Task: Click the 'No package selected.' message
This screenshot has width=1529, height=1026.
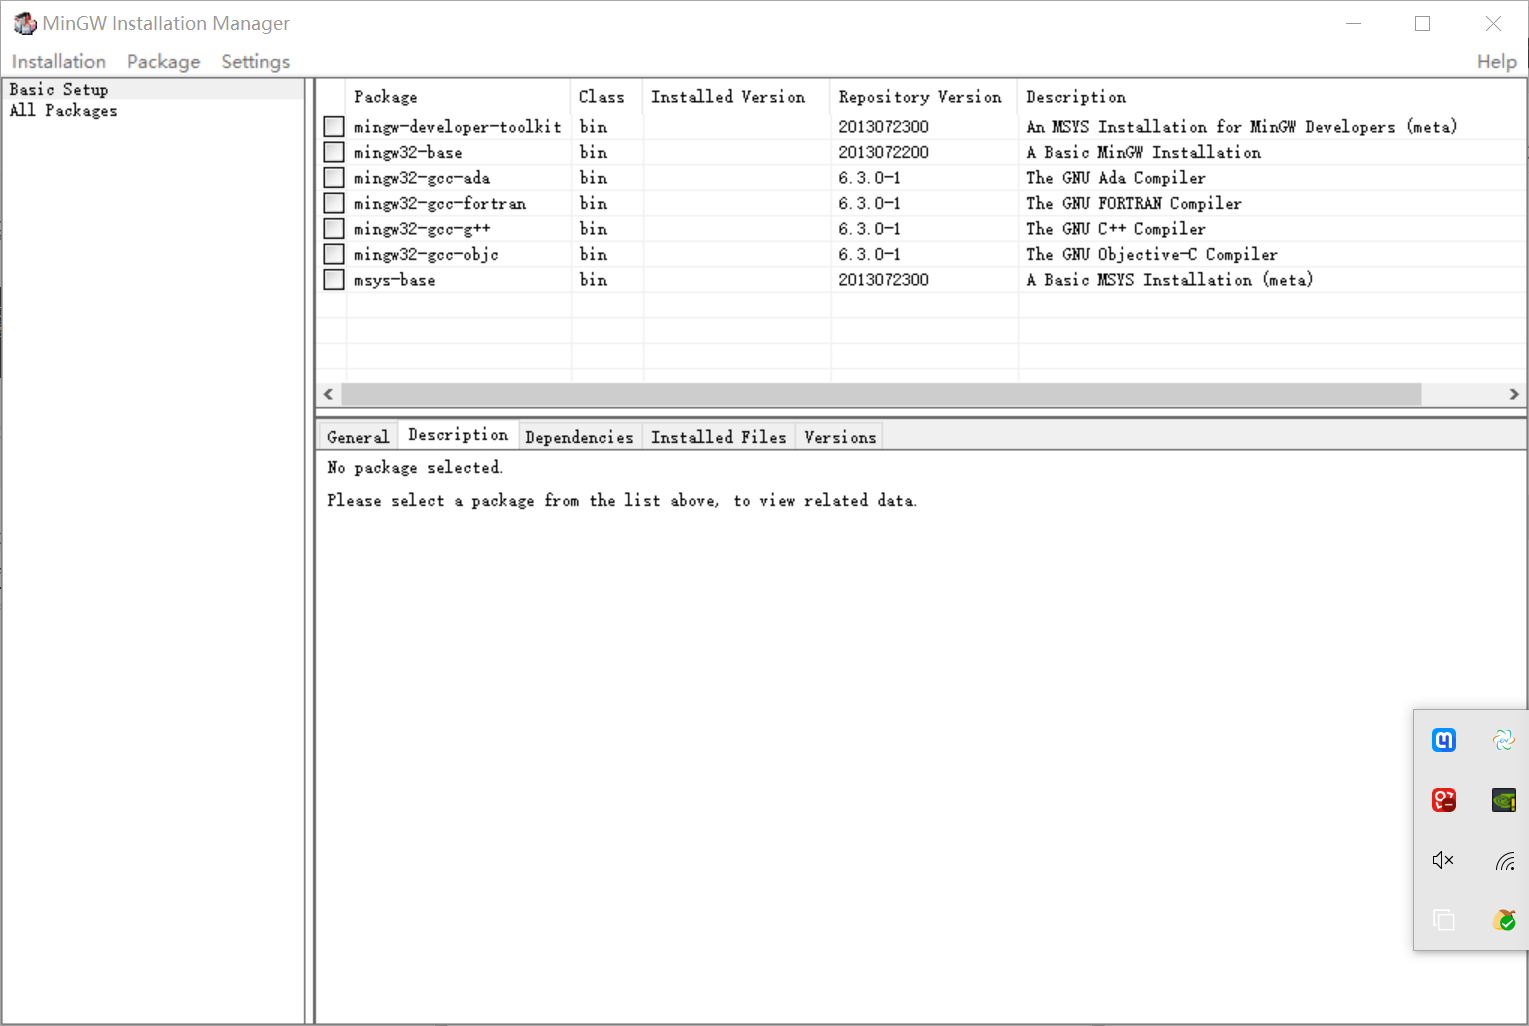Action: [414, 468]
